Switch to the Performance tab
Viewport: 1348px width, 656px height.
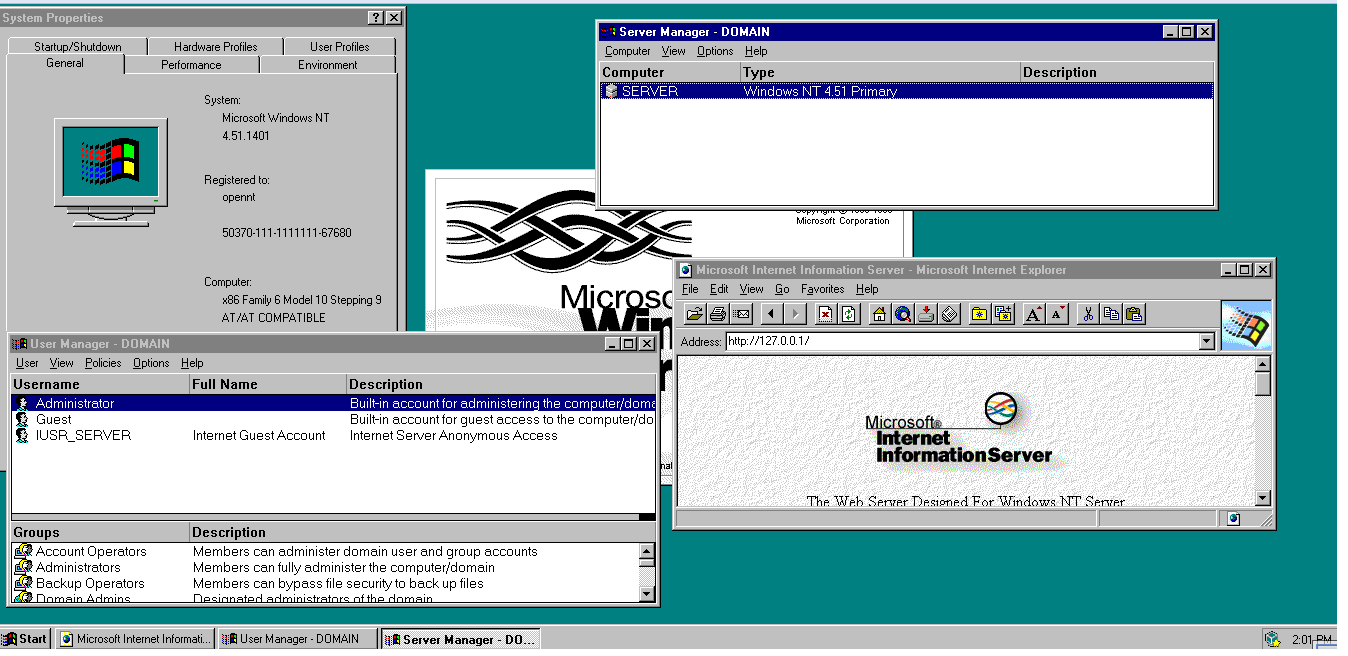coord(191,65)
